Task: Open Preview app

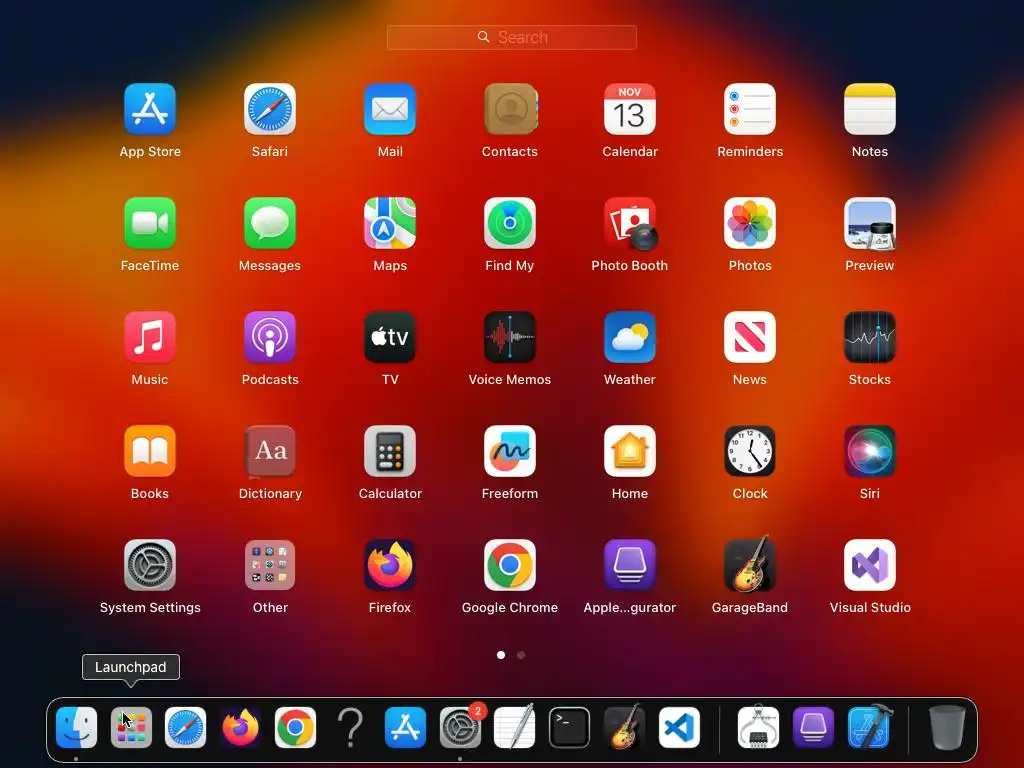Action: [870, 223]
